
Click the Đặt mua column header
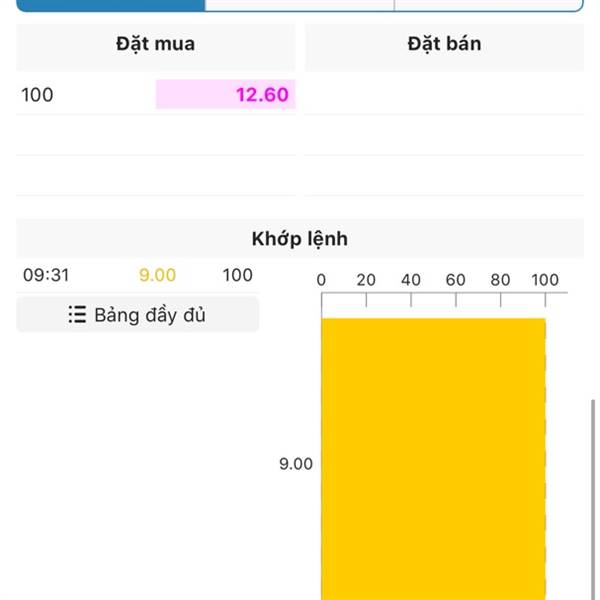coord(156,44)
